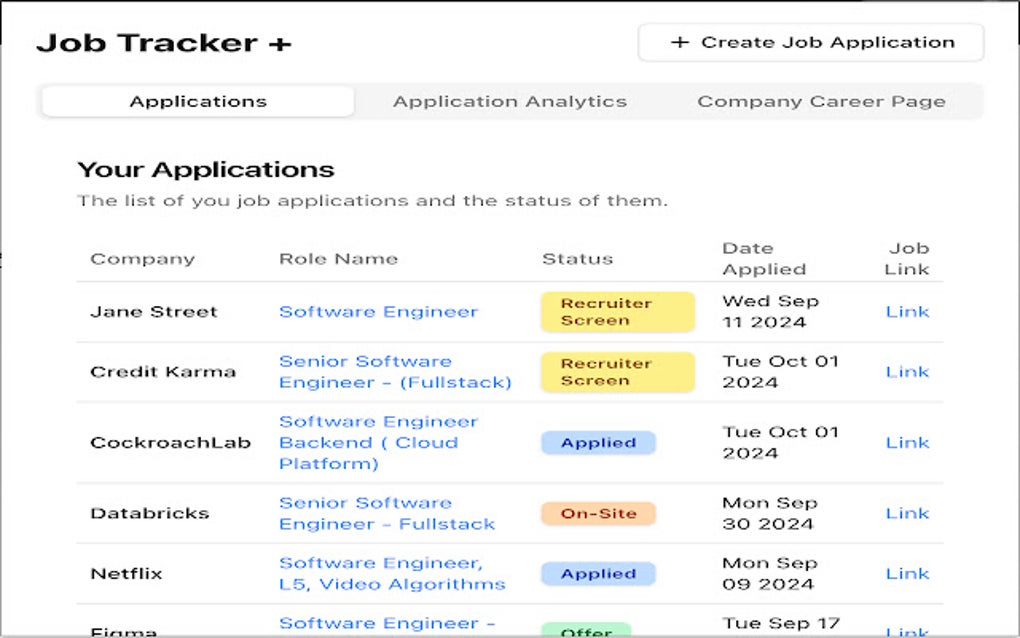
Task: Click Figma's Offer status badge
Action: pyautogui.click(x=586, y=631)
